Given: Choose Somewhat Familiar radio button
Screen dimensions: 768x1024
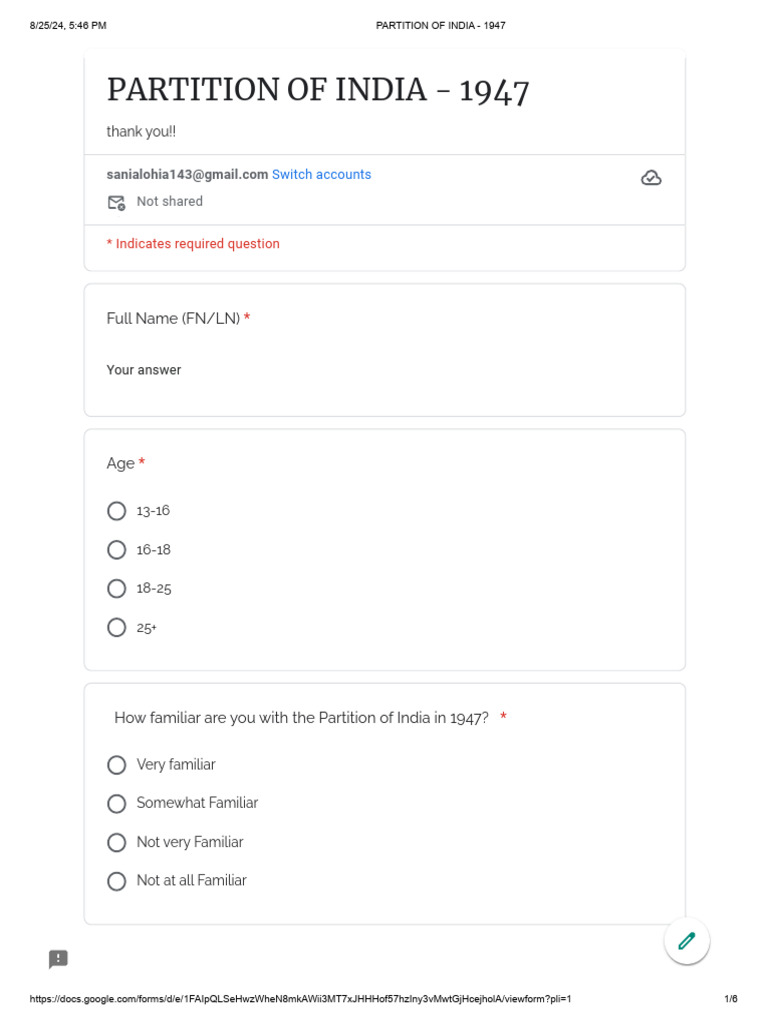Looking at the screenshot, I should pos(117,804).
